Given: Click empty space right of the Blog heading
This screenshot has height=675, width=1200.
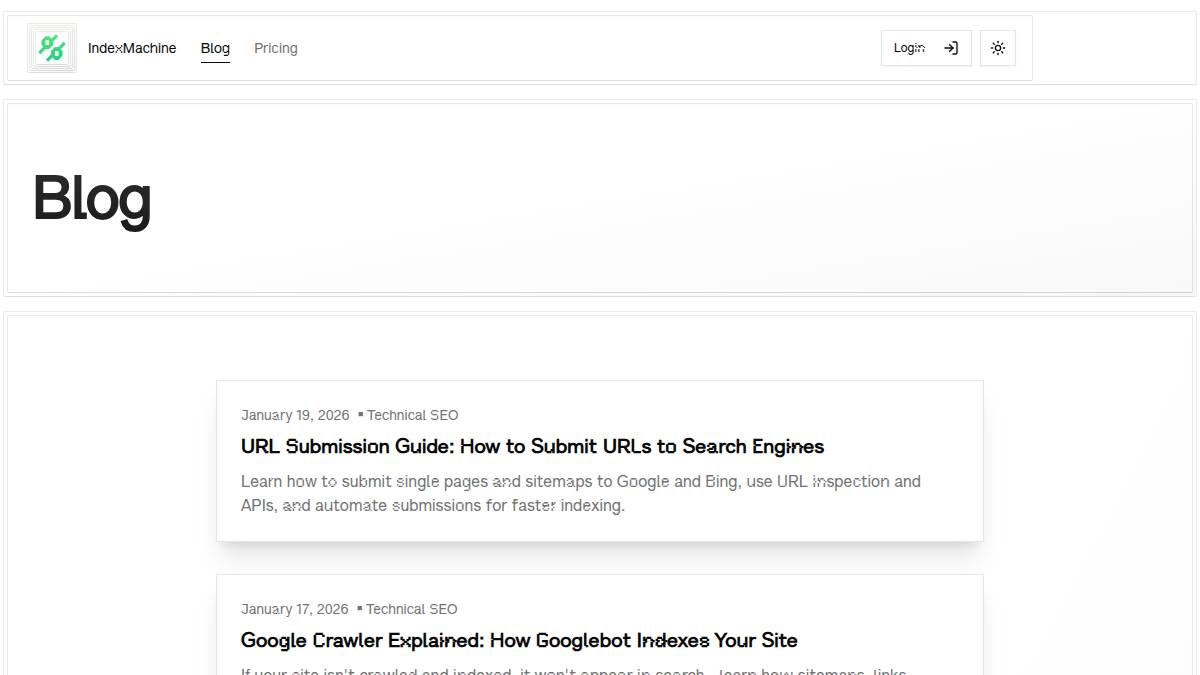Looking at the screenshot, I should tap(650, 199).
